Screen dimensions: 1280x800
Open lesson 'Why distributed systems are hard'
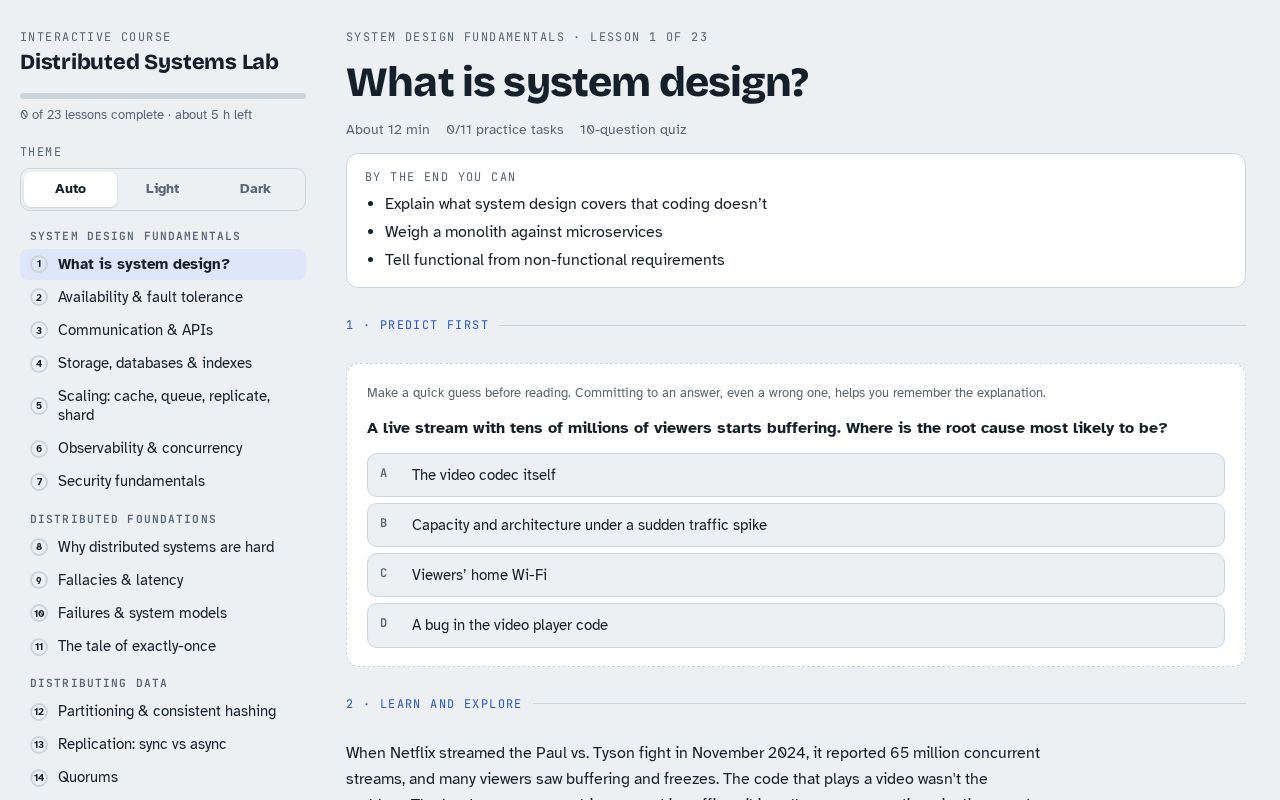[x=163, y=547]
